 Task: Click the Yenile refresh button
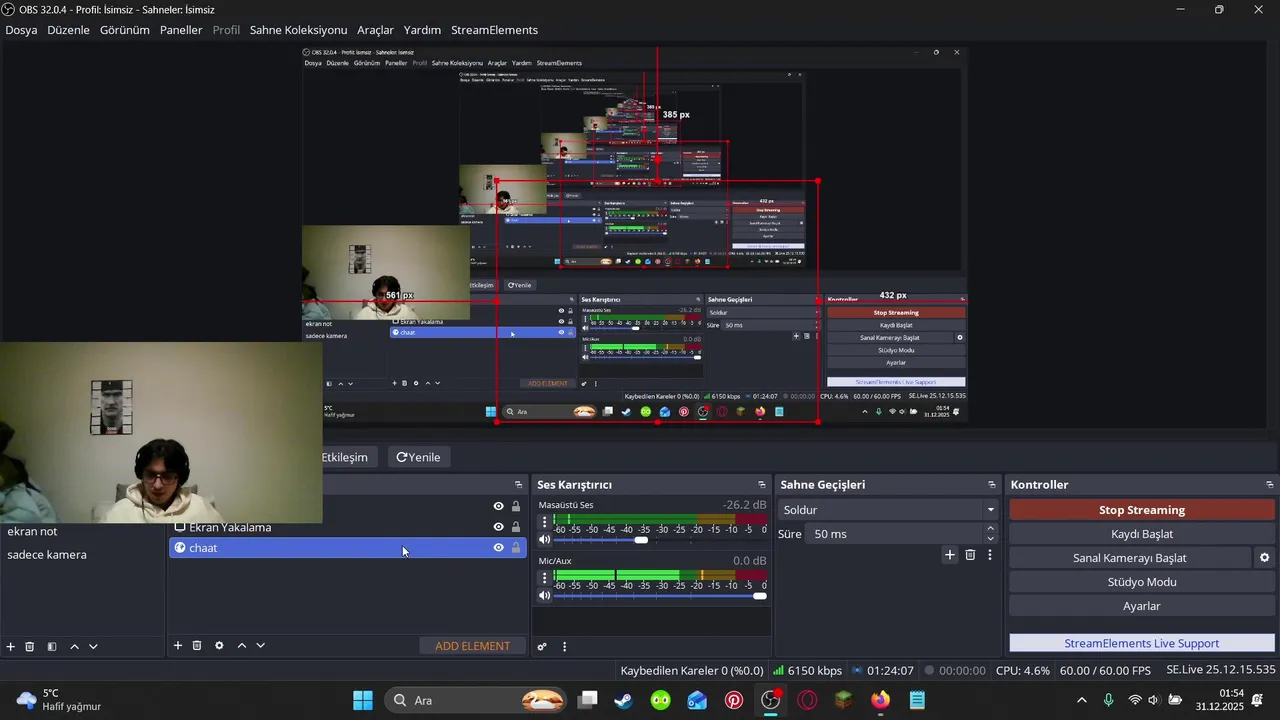tap(418, 457)
